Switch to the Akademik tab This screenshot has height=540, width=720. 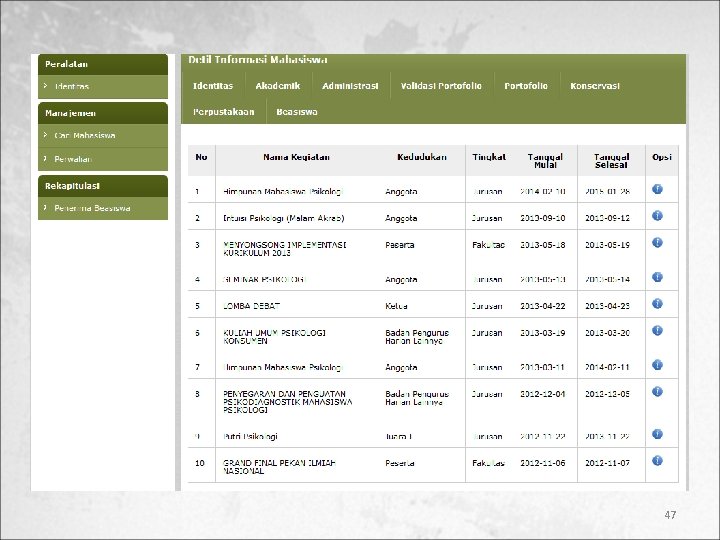[x=278, y=86]
